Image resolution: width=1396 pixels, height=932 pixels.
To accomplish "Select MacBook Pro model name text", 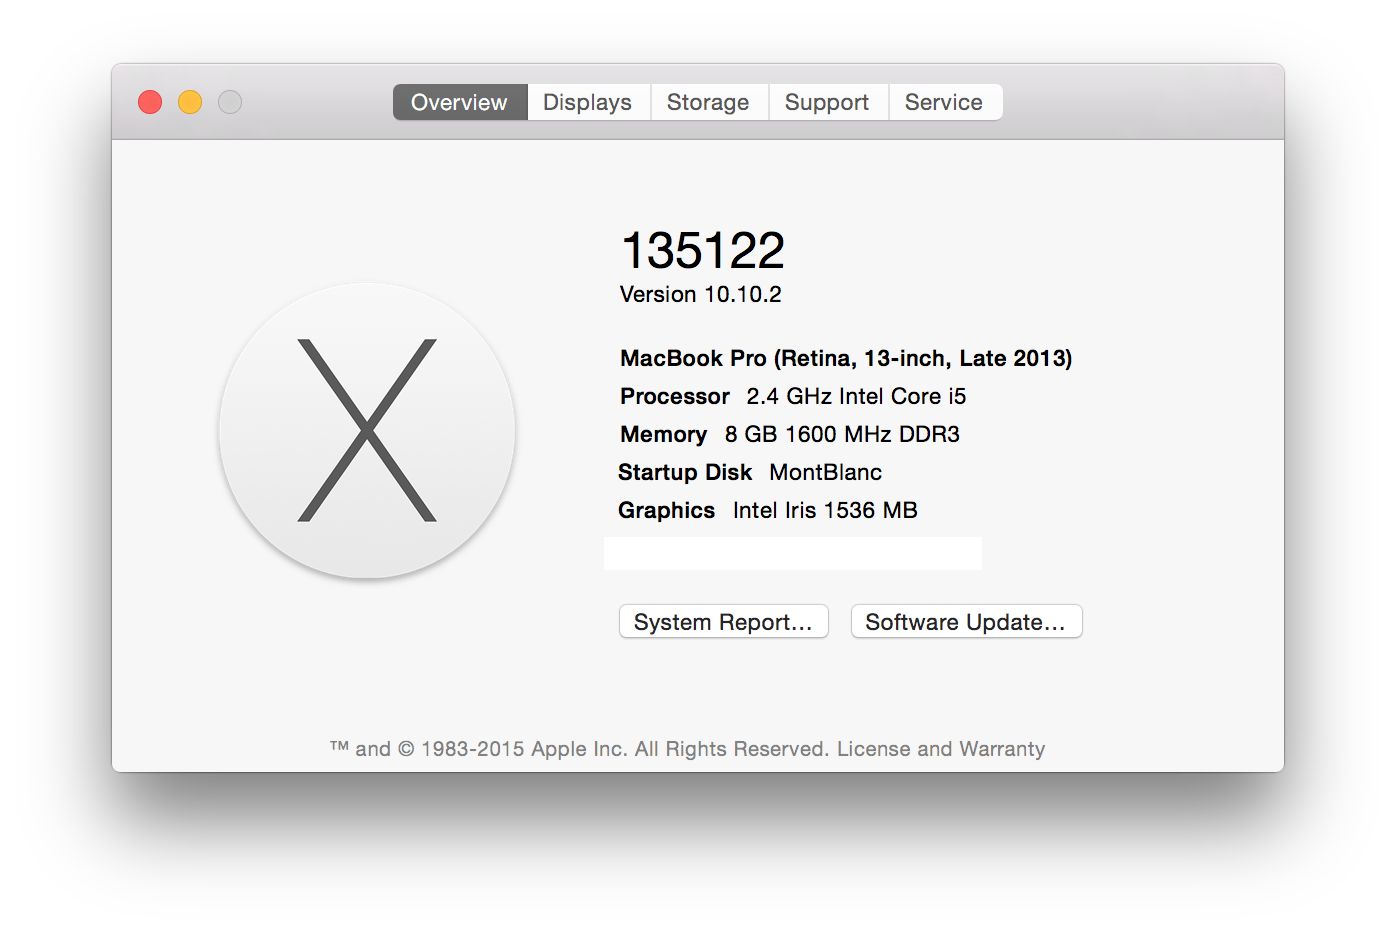I will pos(846,358).
